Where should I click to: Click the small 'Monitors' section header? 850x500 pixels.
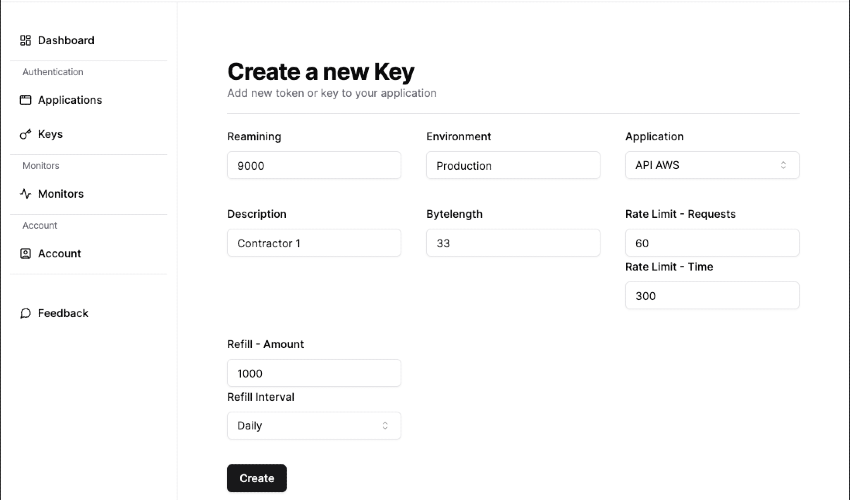[41, 165]
